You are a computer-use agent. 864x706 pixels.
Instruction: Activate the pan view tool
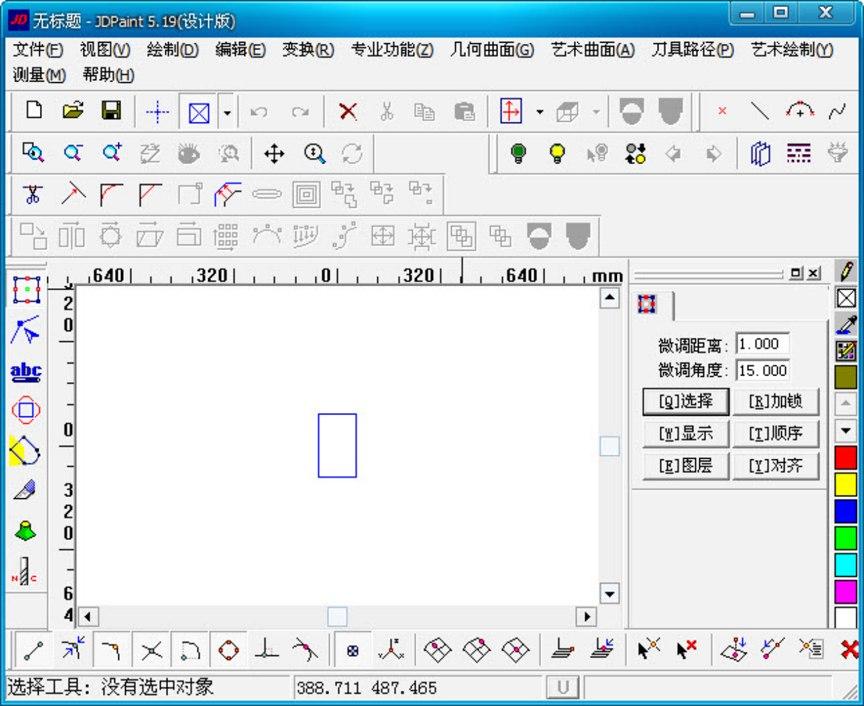(274, 153)
